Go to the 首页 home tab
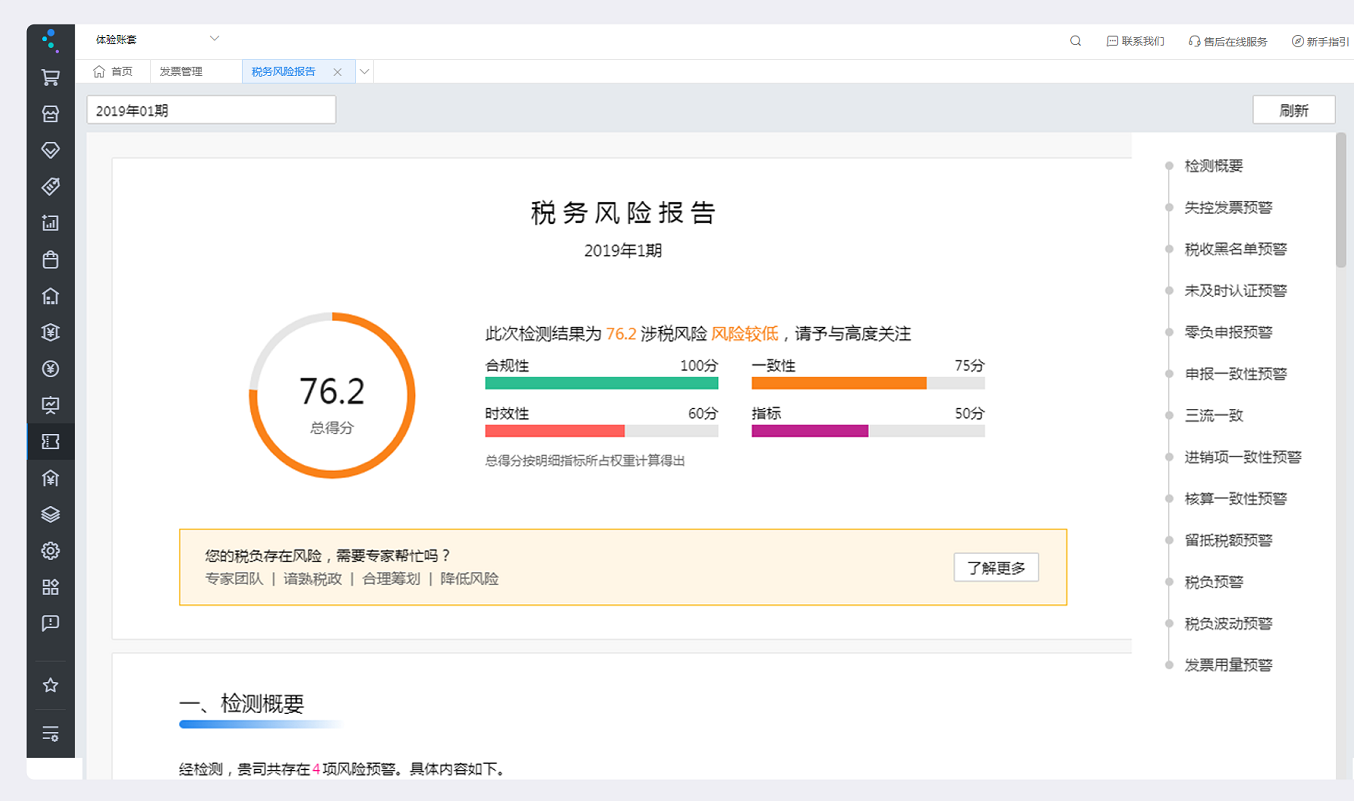The width and height of the screenshot is (1354, 801). (113, 72)
